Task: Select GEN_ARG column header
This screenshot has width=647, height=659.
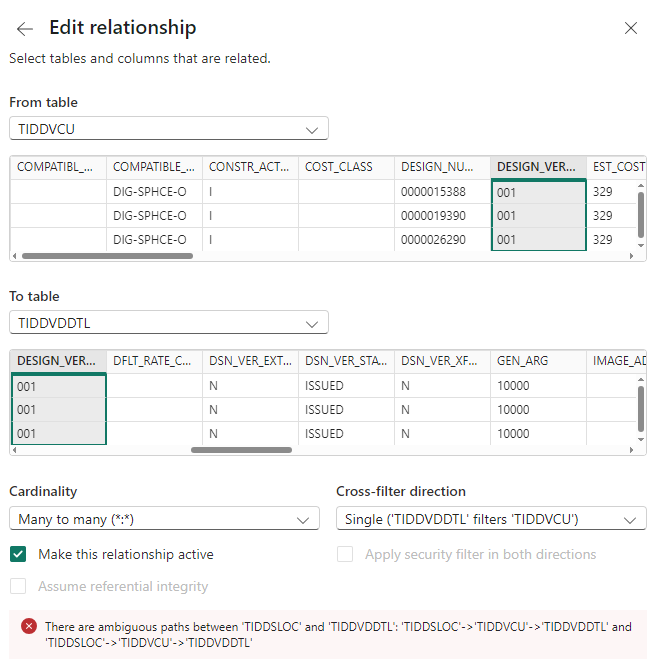Action: (x=538, y=361)
